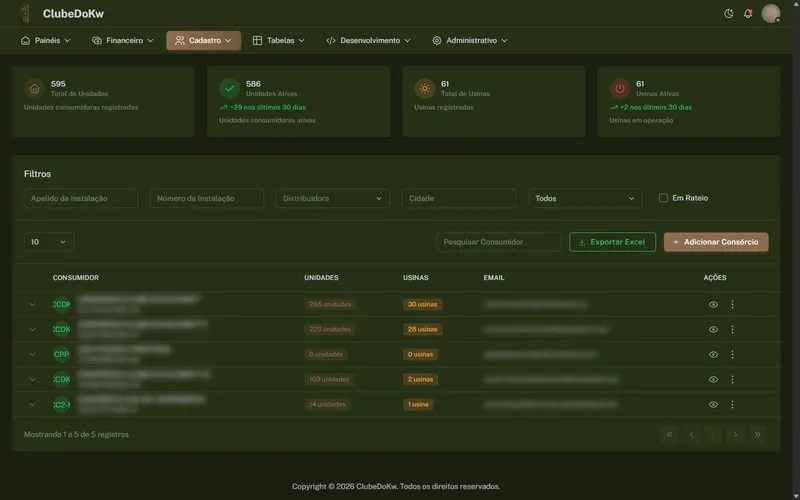Open the user avatar menu
Image resolution: width=800 pixels, height=500 pixels.
click(x=770, y=14)
